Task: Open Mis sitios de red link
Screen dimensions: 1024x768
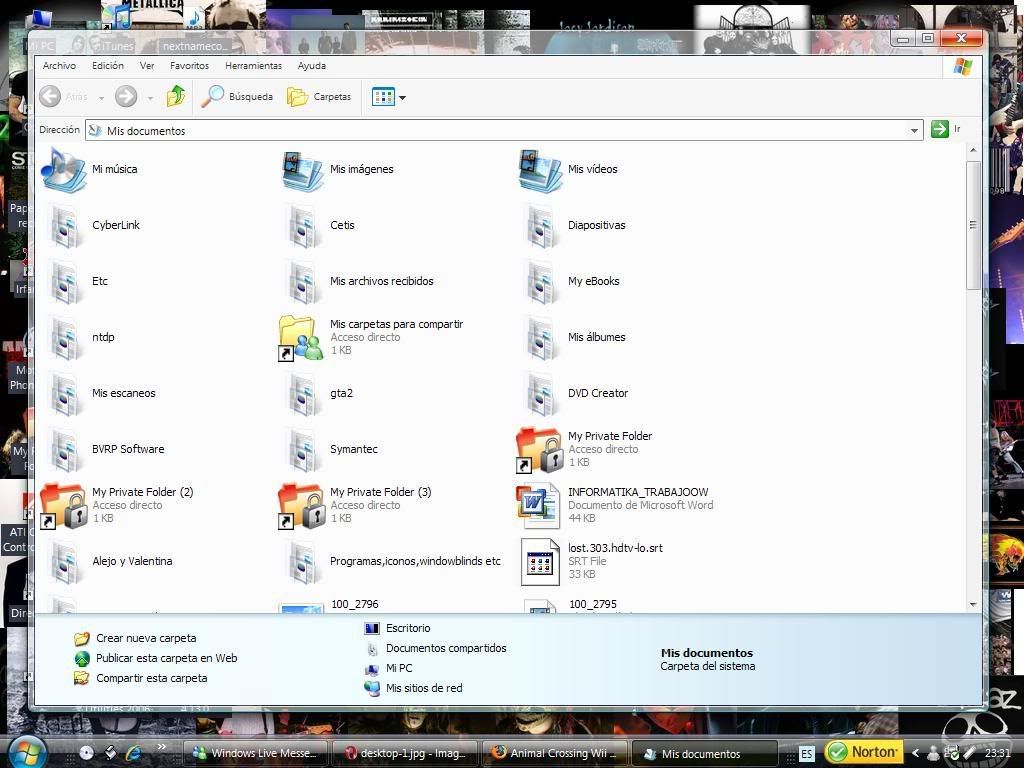Action: pos(424,688)
